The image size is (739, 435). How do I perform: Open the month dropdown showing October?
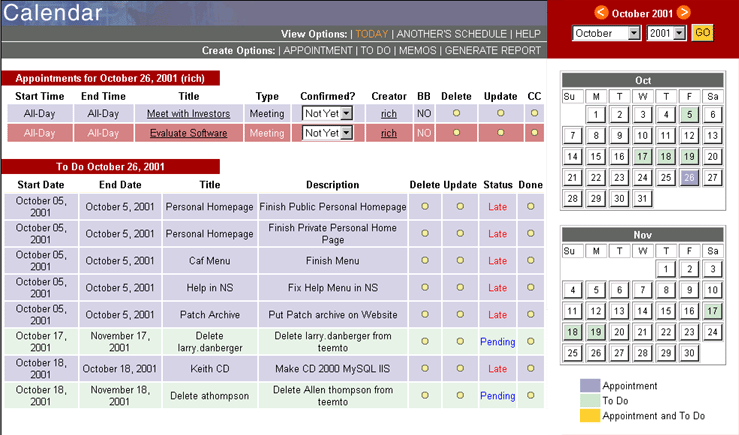click(606, 33)
